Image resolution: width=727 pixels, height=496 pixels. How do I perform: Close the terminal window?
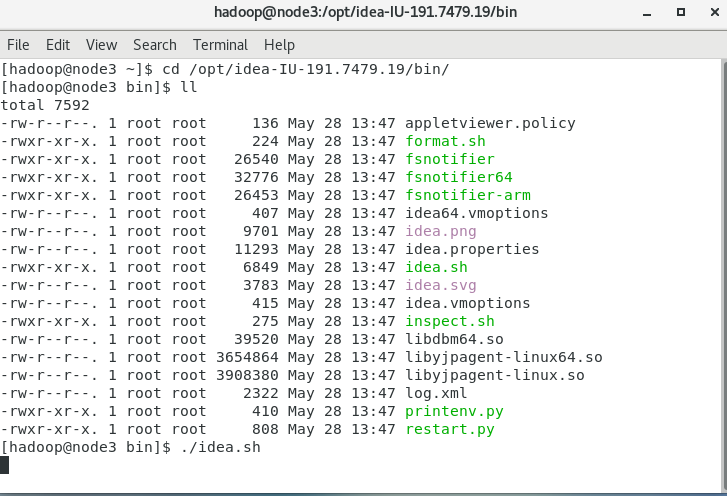[x=714, y=12]
